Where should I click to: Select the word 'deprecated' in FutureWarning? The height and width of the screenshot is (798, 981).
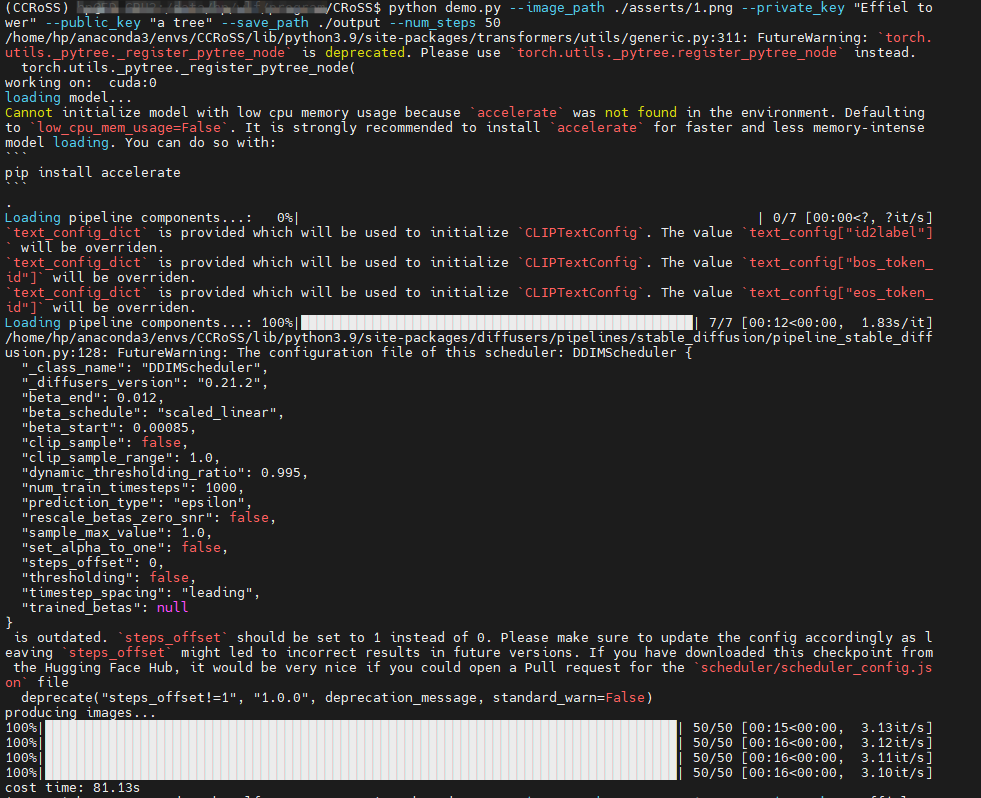coord(365,53)
